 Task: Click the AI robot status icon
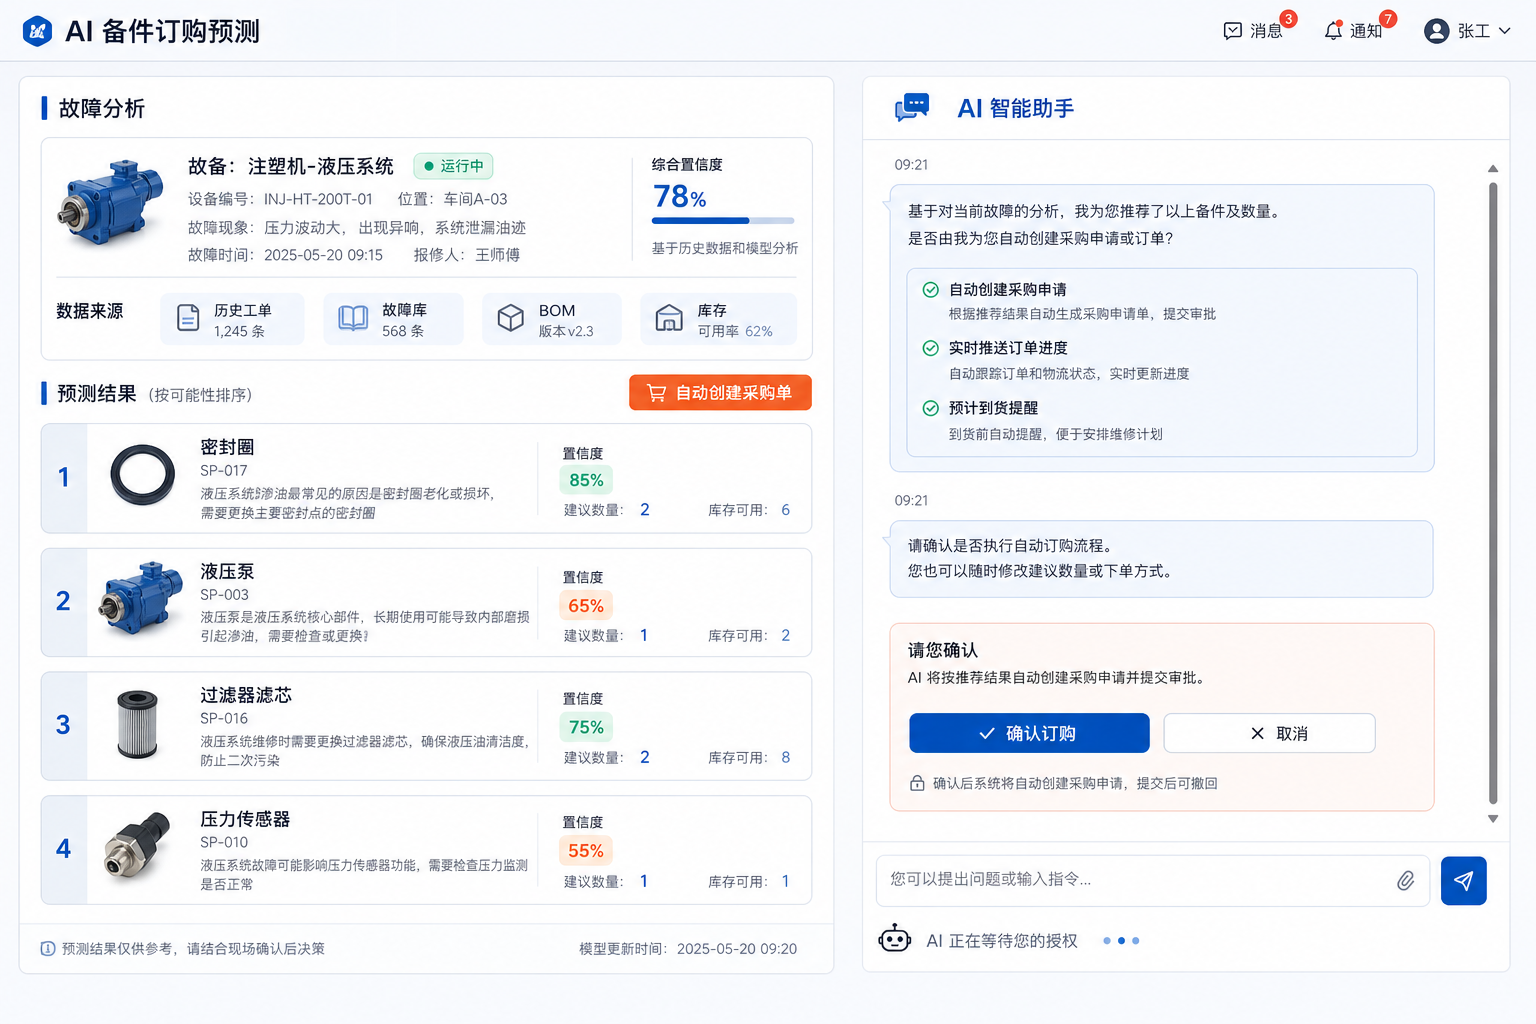click(895, 939)
